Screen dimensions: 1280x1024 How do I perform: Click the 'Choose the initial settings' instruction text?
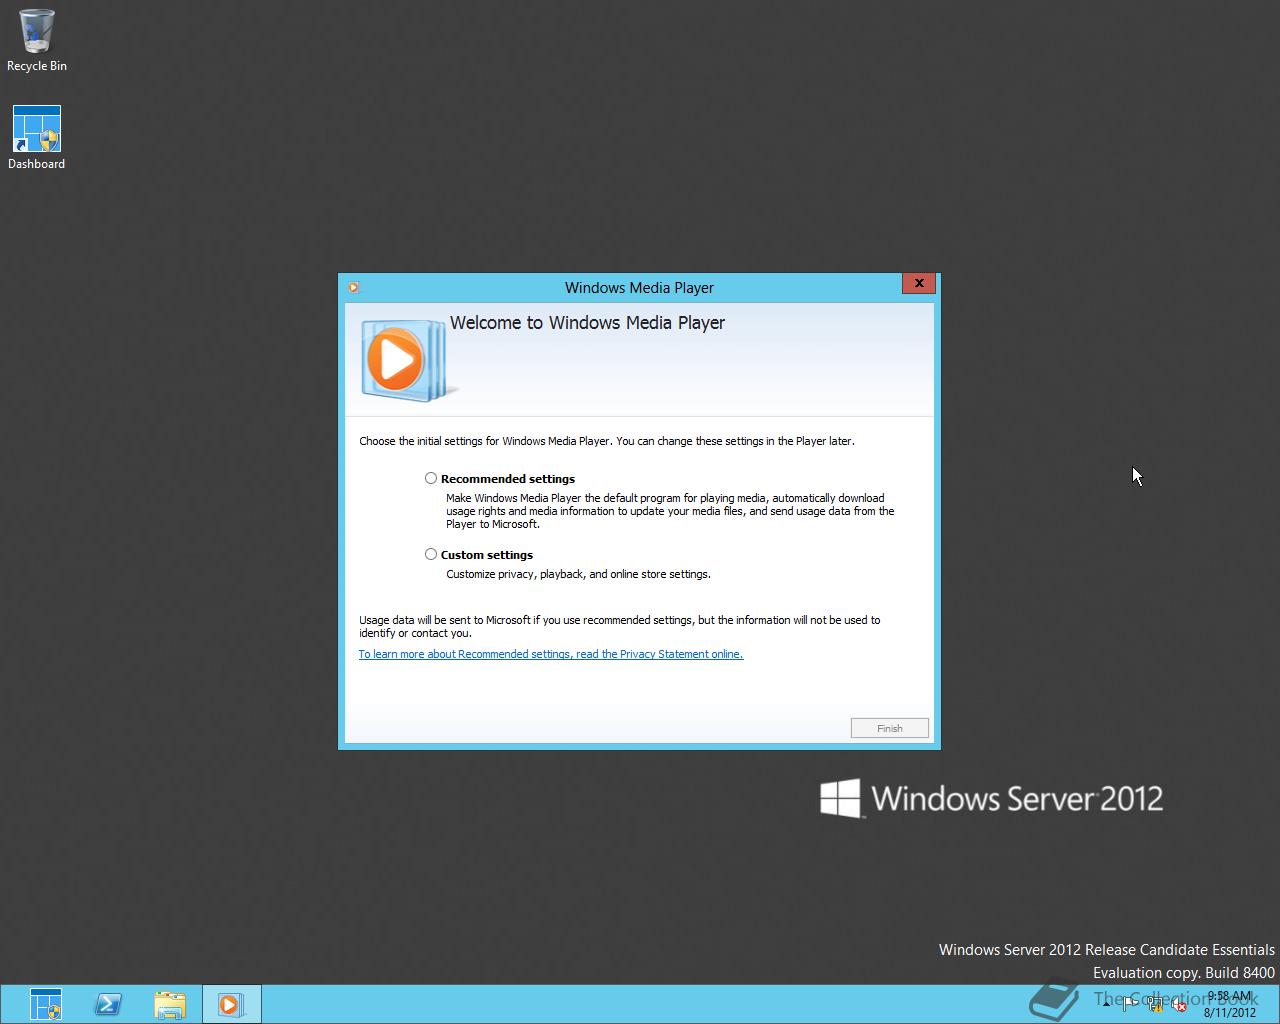click(x=607, y=441)
